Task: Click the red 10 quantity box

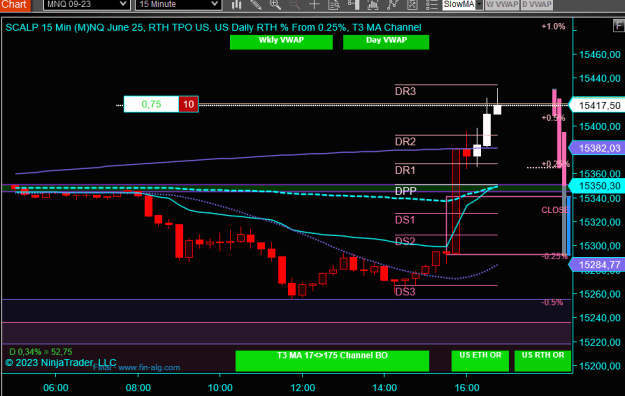Action: click(x=188, y=104)
